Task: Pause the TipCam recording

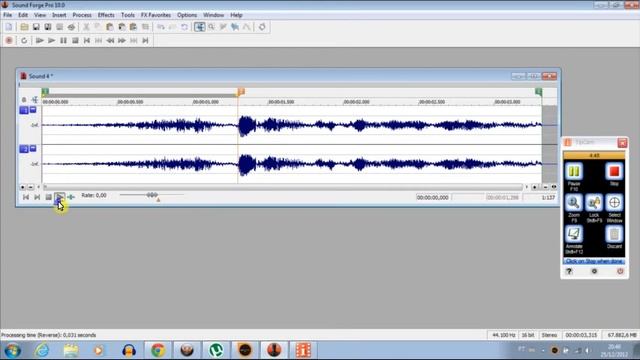Action: (574, 172)
